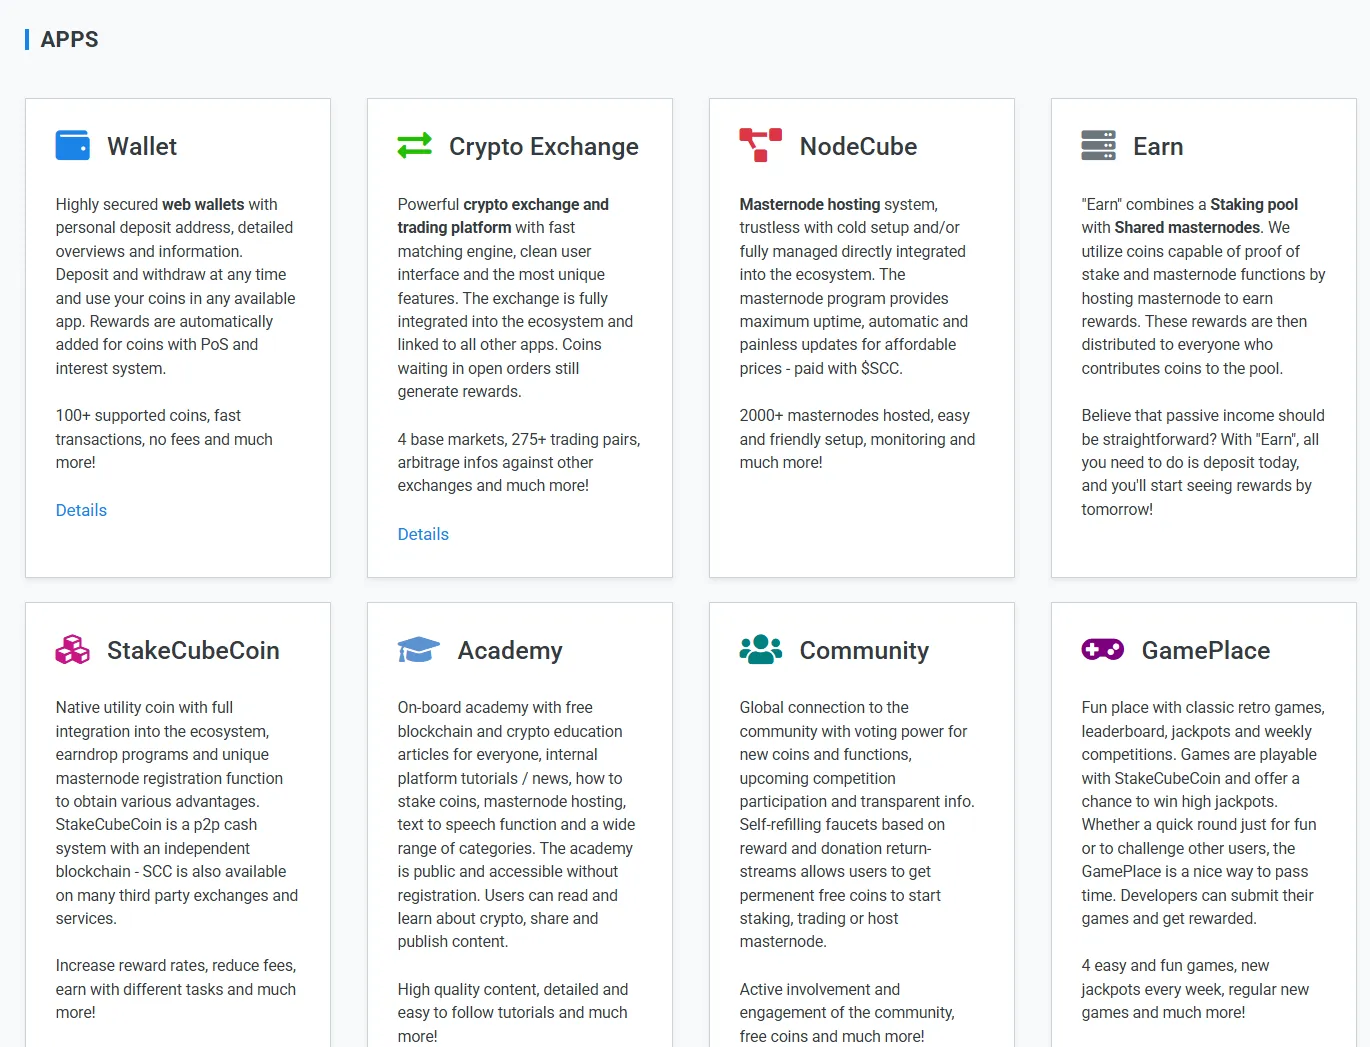Screen dimensions: 1370x1047
Task: Select the GamePlace card title
Action: point(1206,650)
